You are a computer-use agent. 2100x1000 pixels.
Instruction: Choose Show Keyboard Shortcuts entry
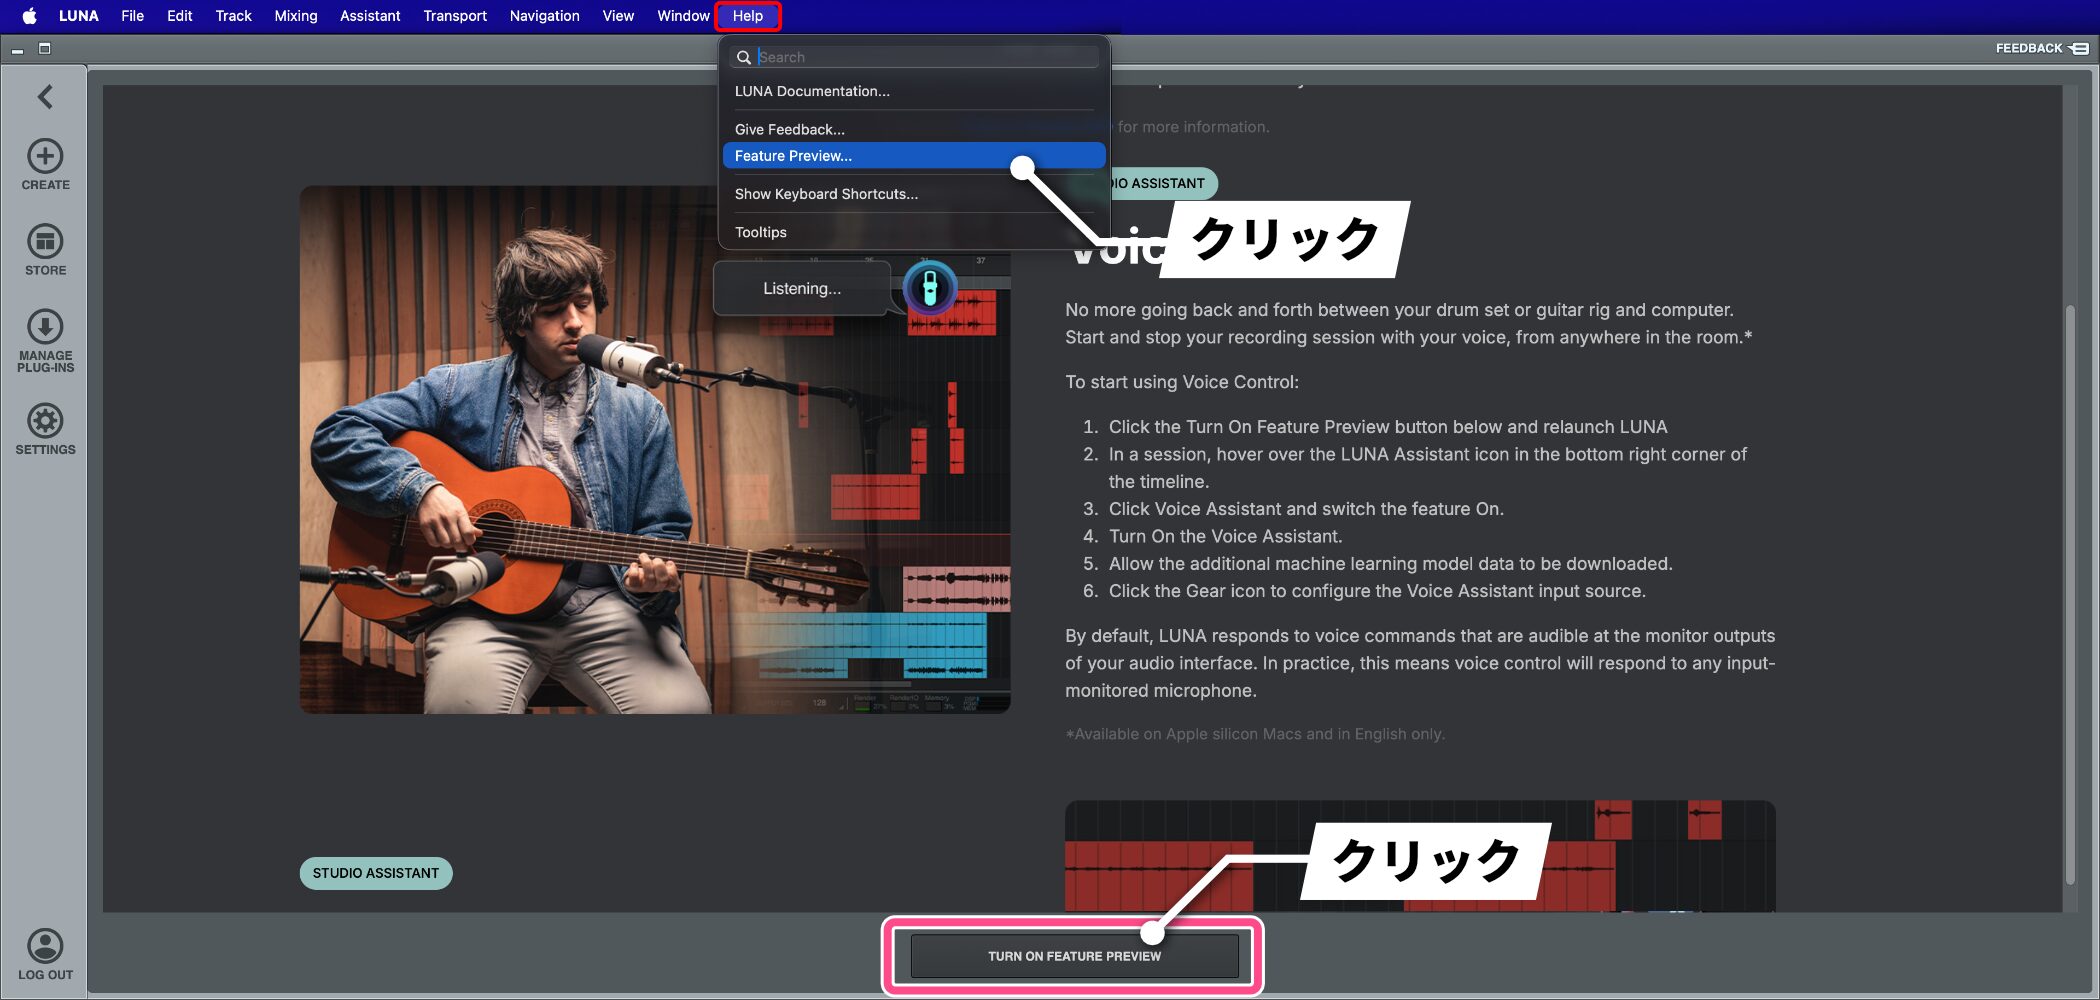tap(826, 194)
